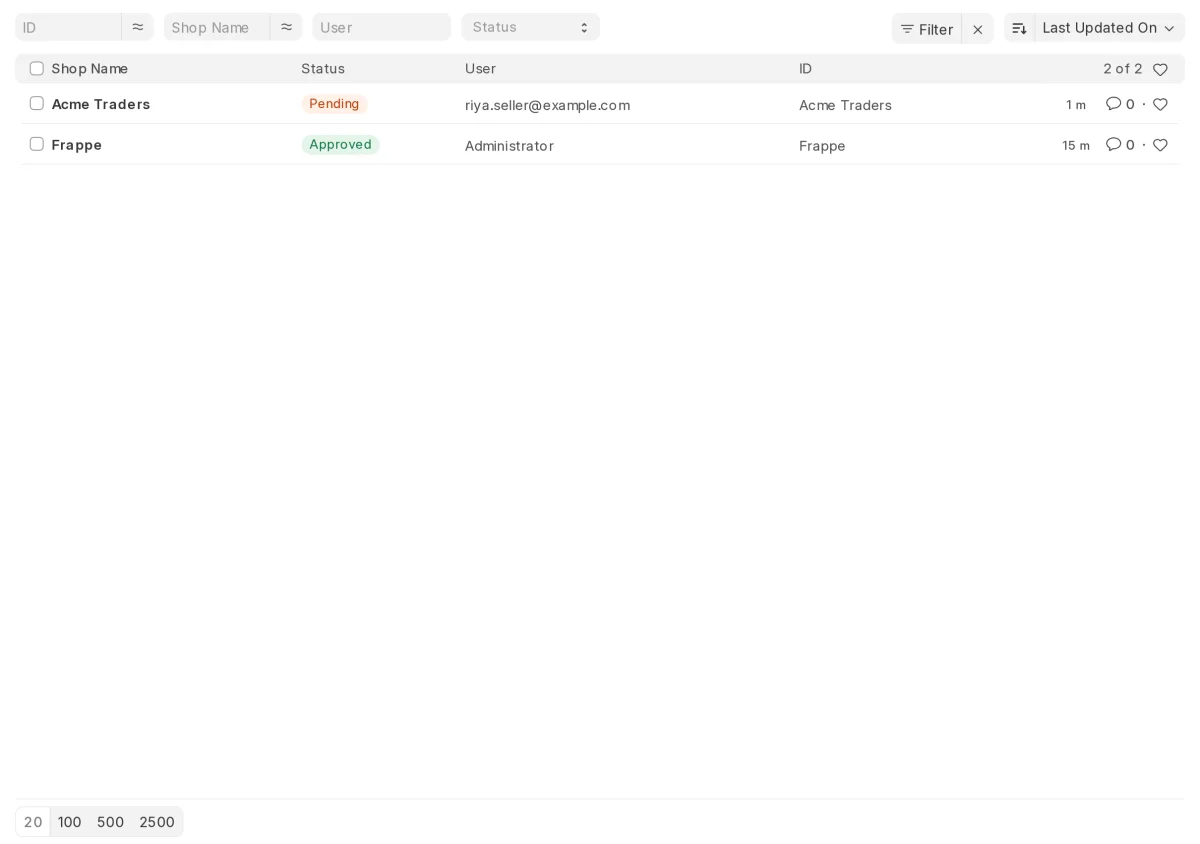Like the Frappe row heart icon
Viewport: 1200px width, 844px height.
1160,145
